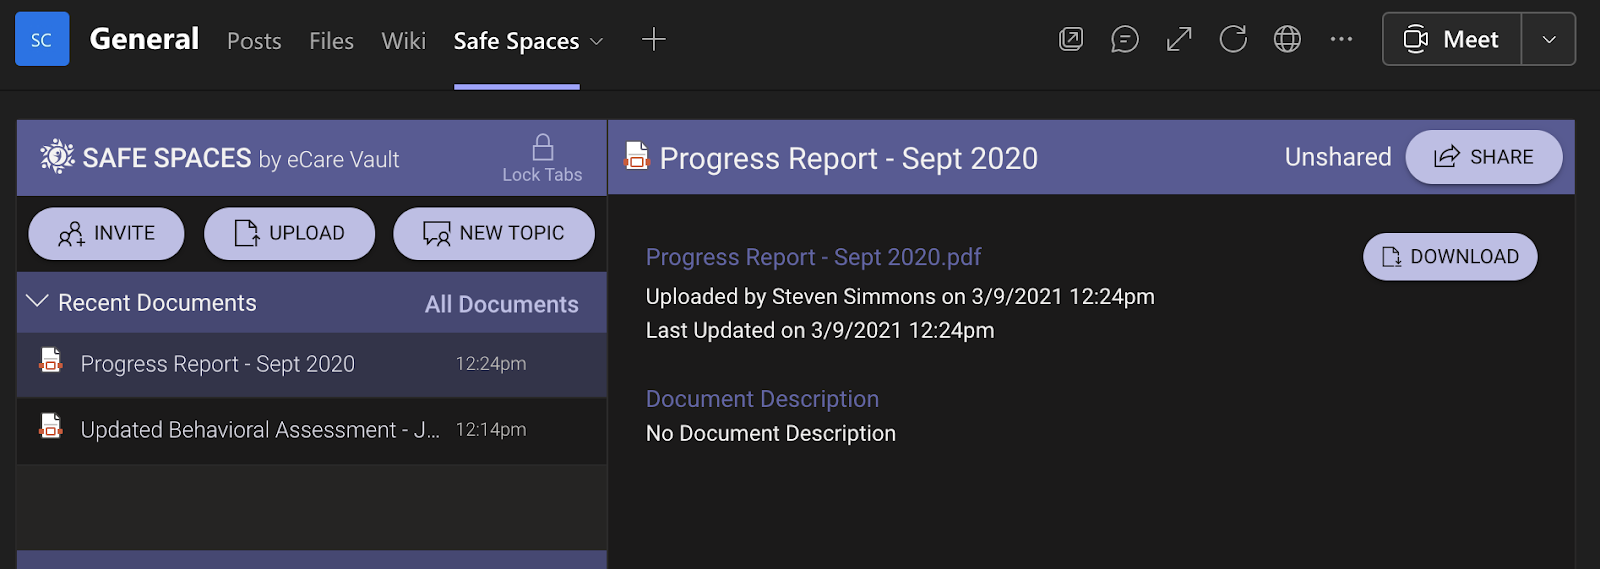Download the Progress Report PDF
1600x569 pixels.
click(1450, 257)
